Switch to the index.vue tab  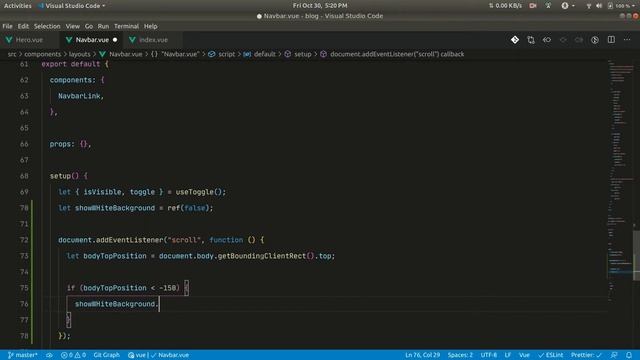pos(153,40)
